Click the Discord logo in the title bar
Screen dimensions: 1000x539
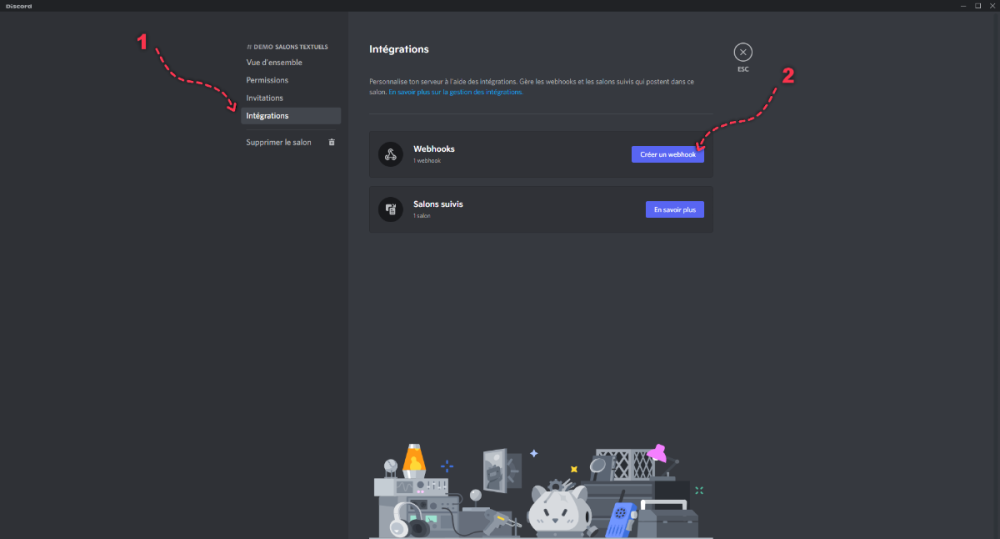point(18,5)
